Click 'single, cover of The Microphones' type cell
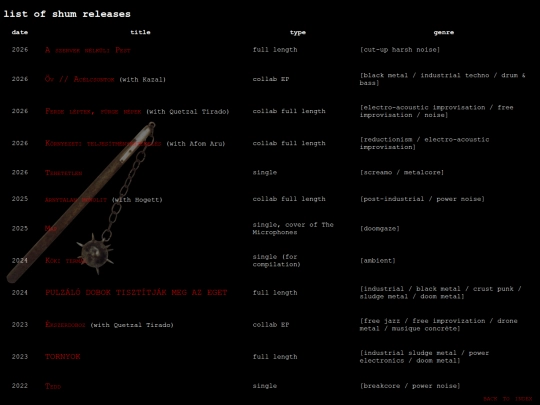 [x=293, y=228]
